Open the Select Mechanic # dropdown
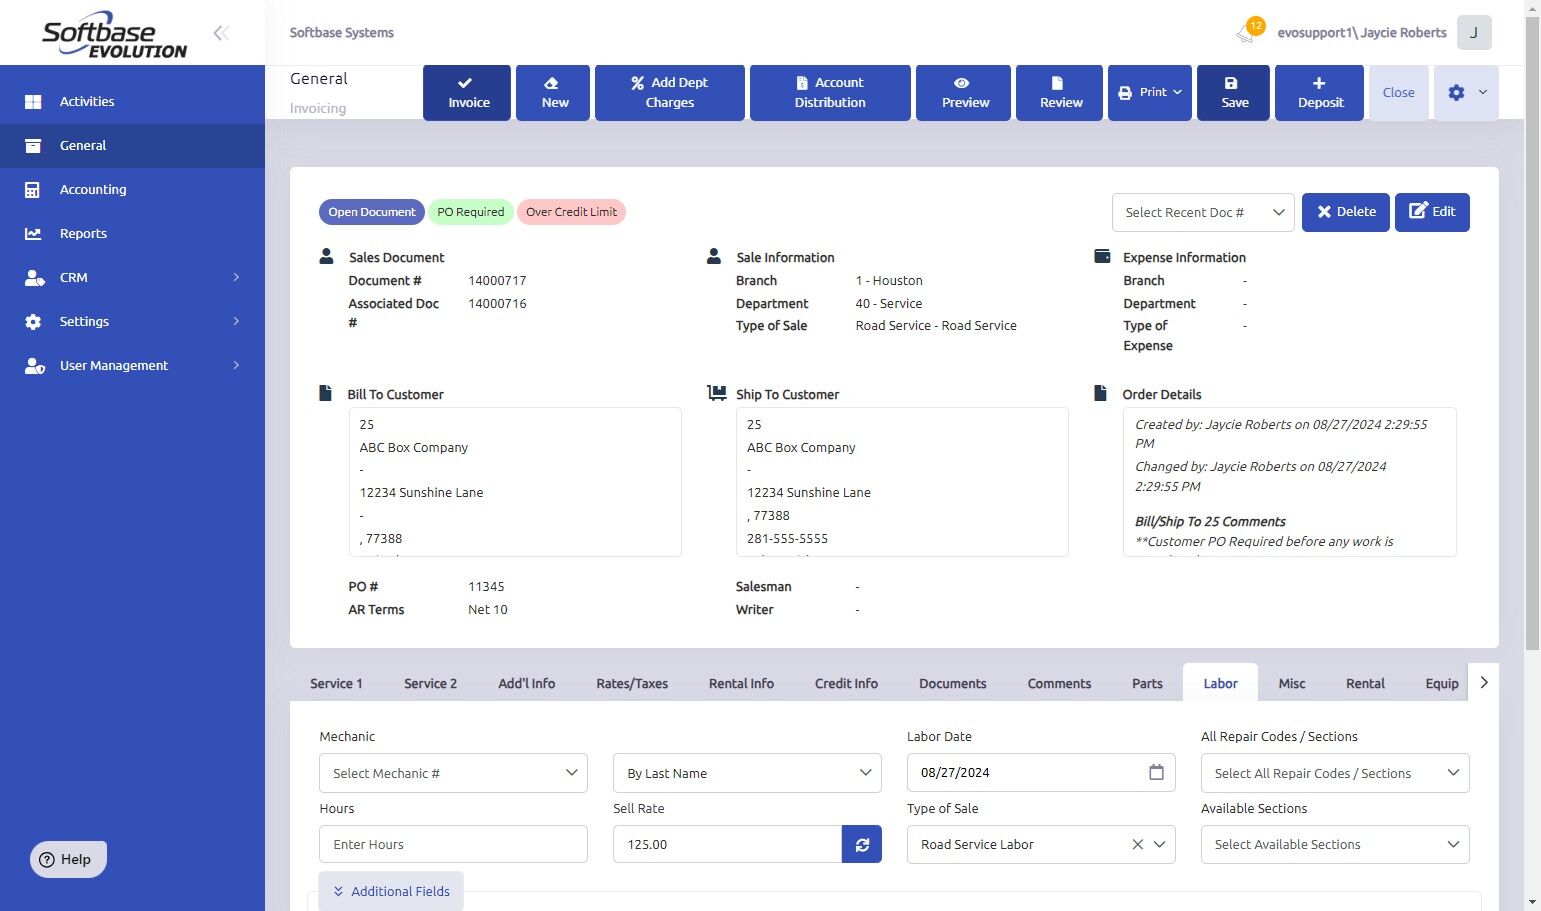The image size is (1541, 911). click(452, 773)
